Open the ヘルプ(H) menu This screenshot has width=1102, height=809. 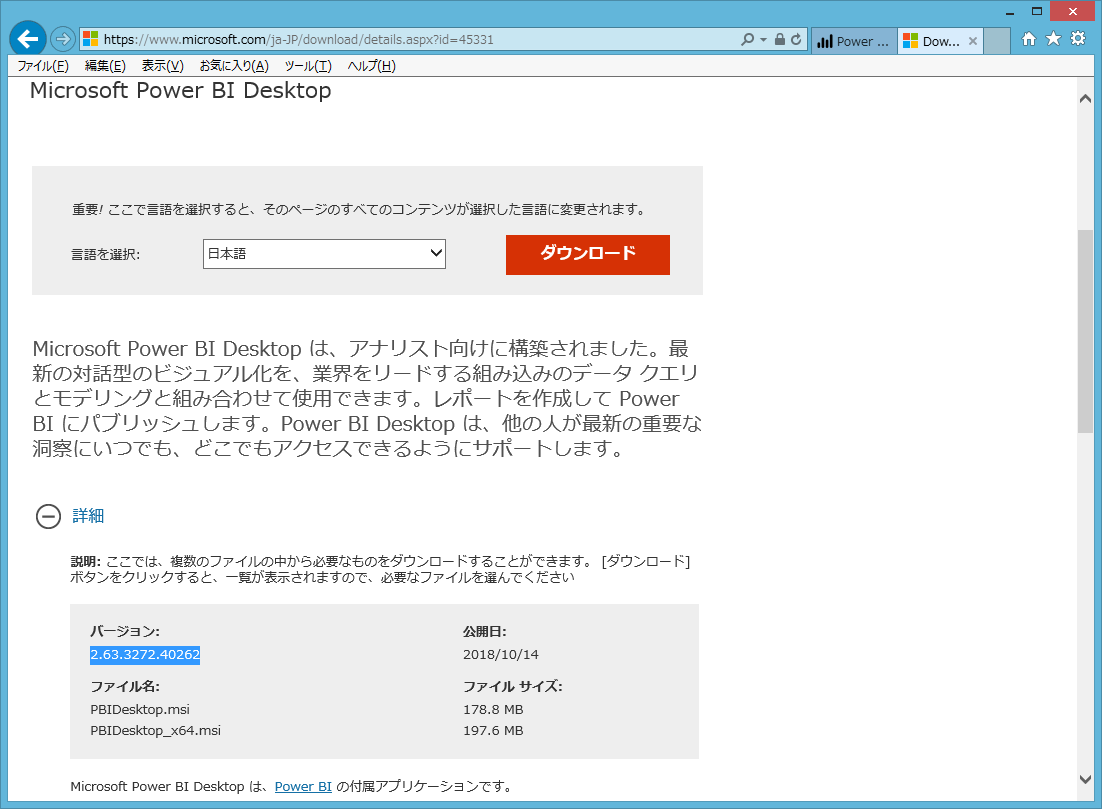coord(372,66)
